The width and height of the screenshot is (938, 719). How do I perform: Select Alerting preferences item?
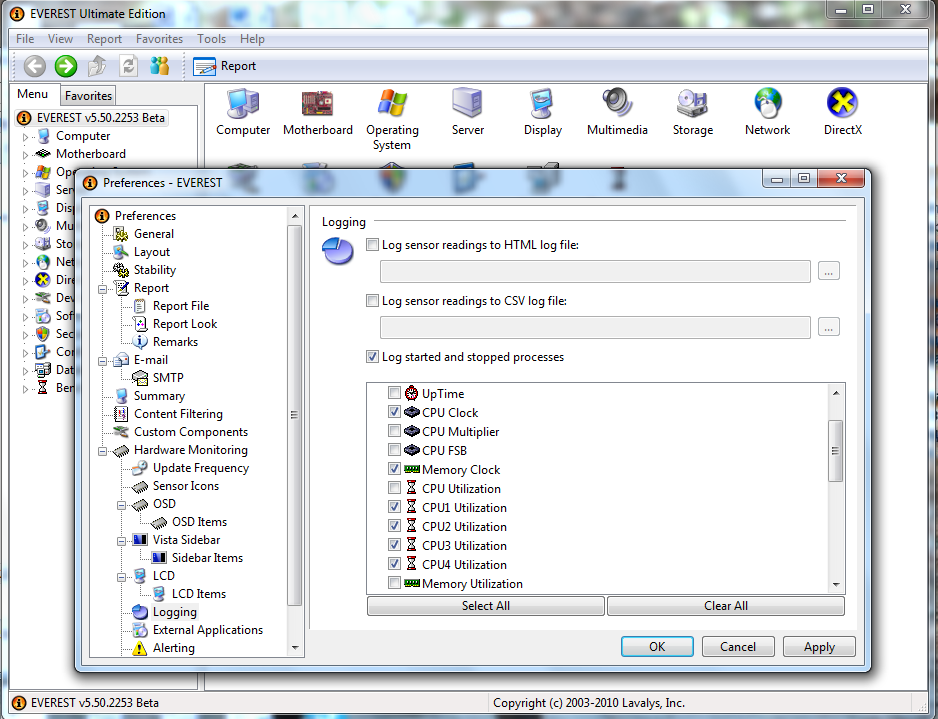click(x=173, y=648)
